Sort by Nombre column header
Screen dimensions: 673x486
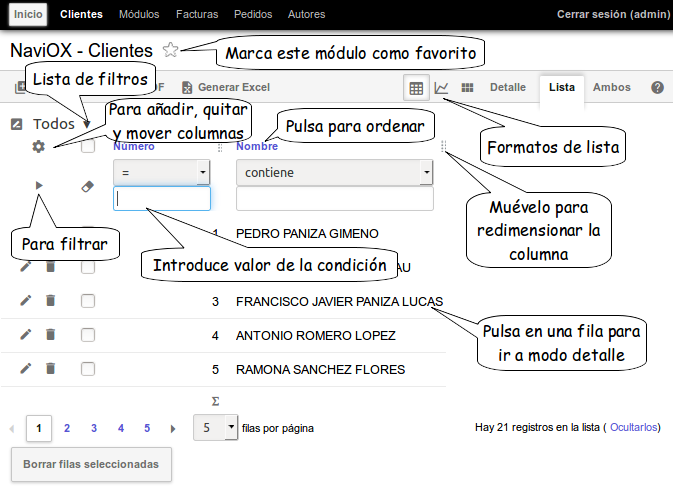(257, 146)
